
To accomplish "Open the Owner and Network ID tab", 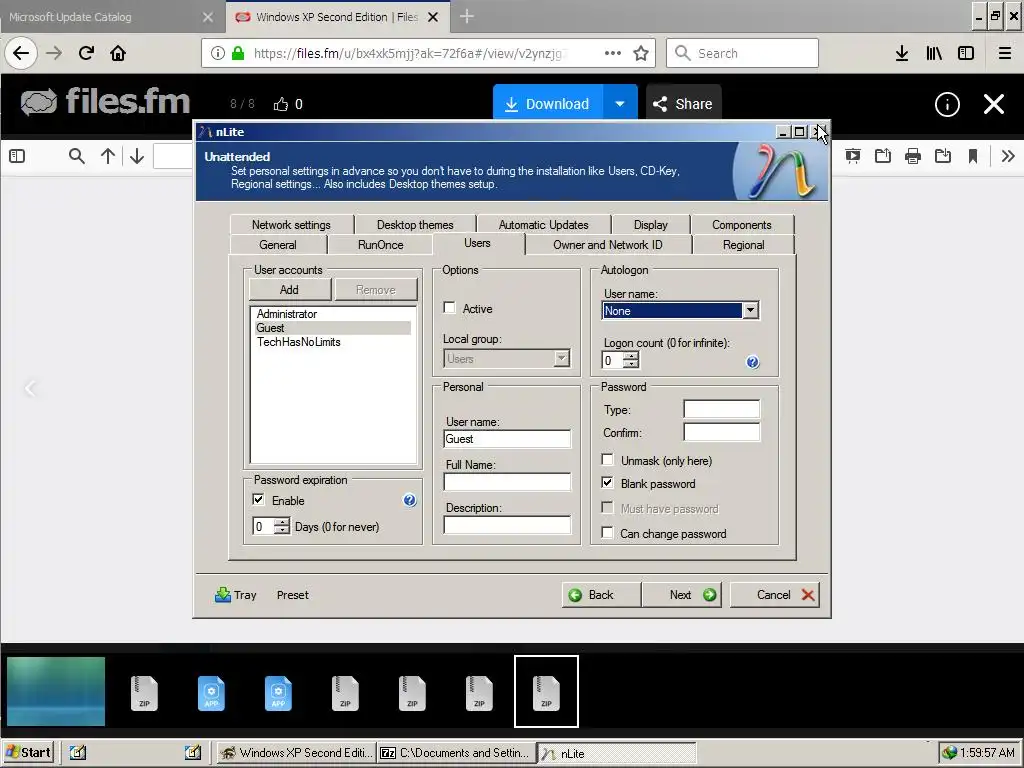I will point(608,245).
